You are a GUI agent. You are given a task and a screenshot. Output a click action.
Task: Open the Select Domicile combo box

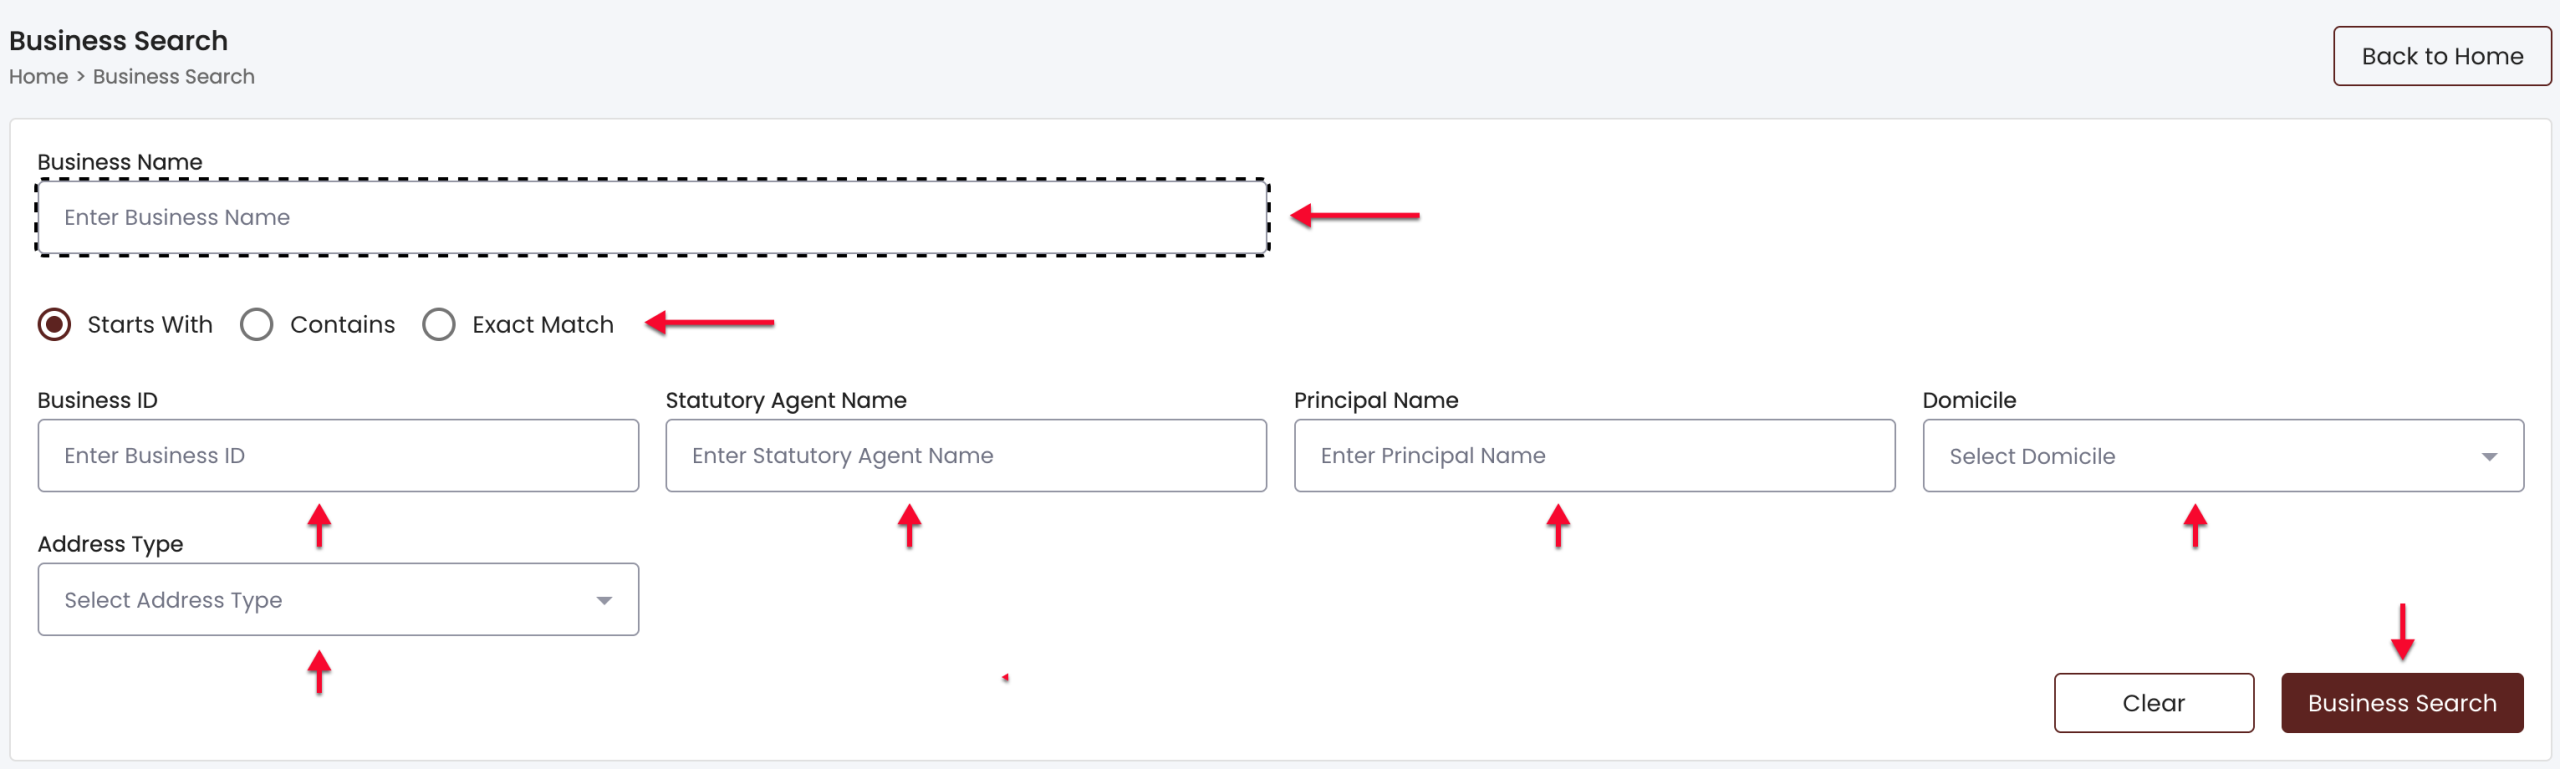(2200, 456)
